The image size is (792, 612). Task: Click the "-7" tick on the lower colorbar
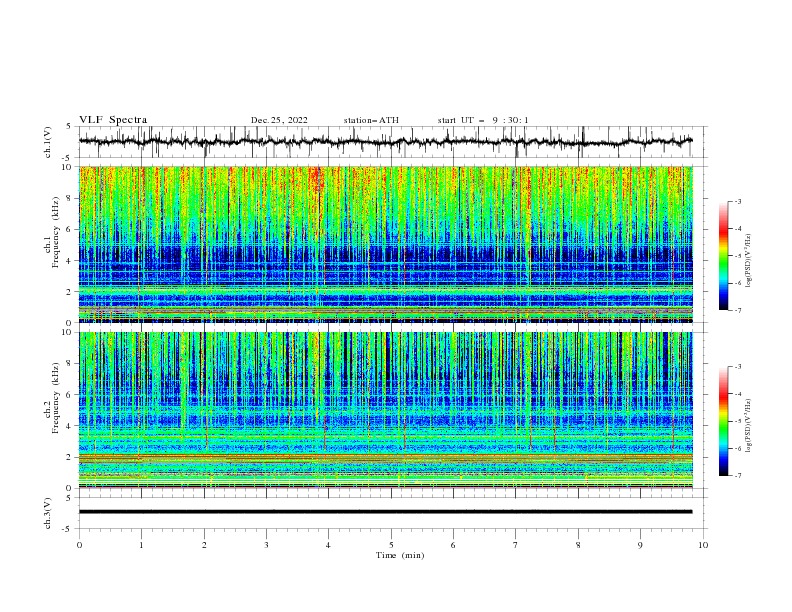point(738,476)
